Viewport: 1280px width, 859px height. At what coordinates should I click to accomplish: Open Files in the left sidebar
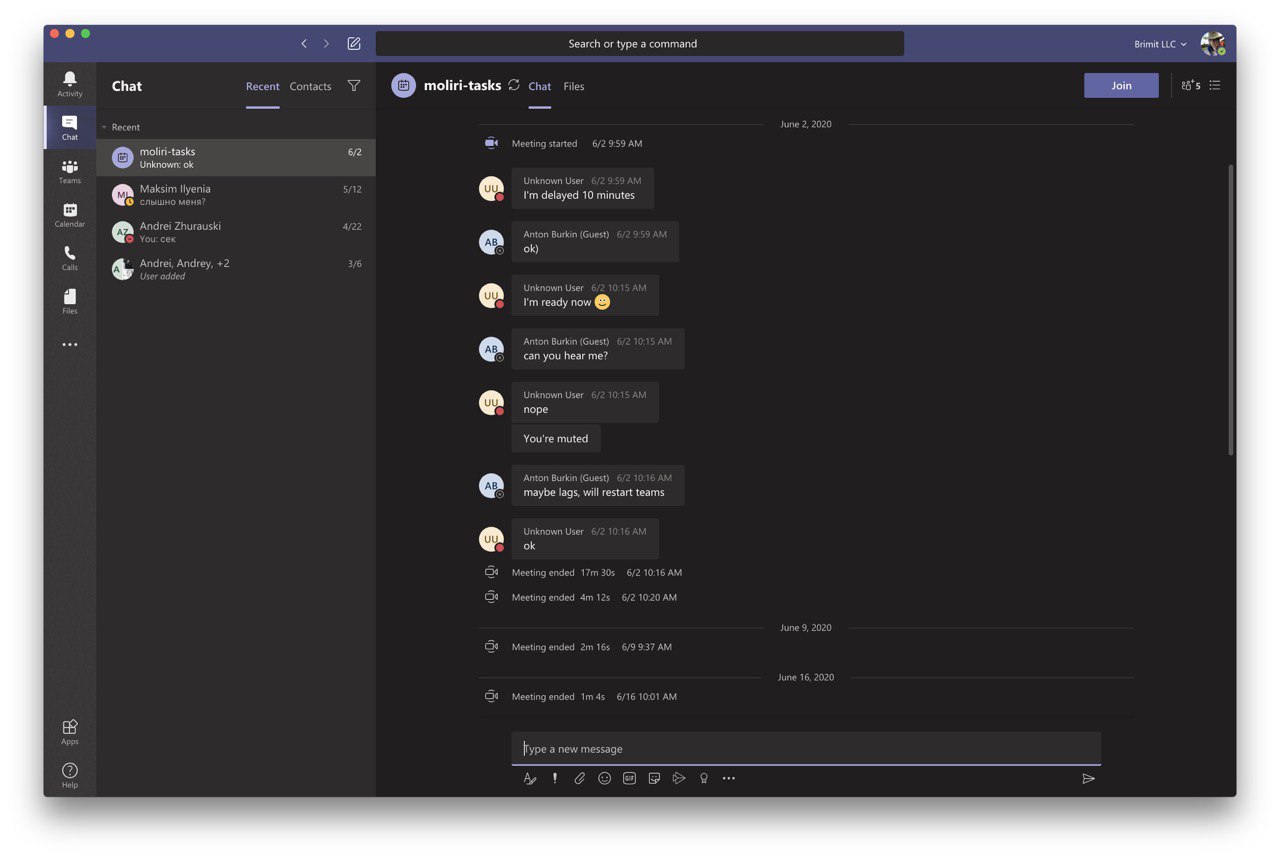(70, 302)
